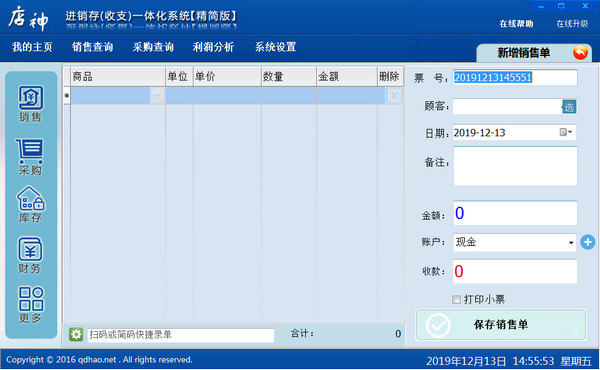Open the 在线升级 link
This screenshot has height=370, width=600.
572,24
